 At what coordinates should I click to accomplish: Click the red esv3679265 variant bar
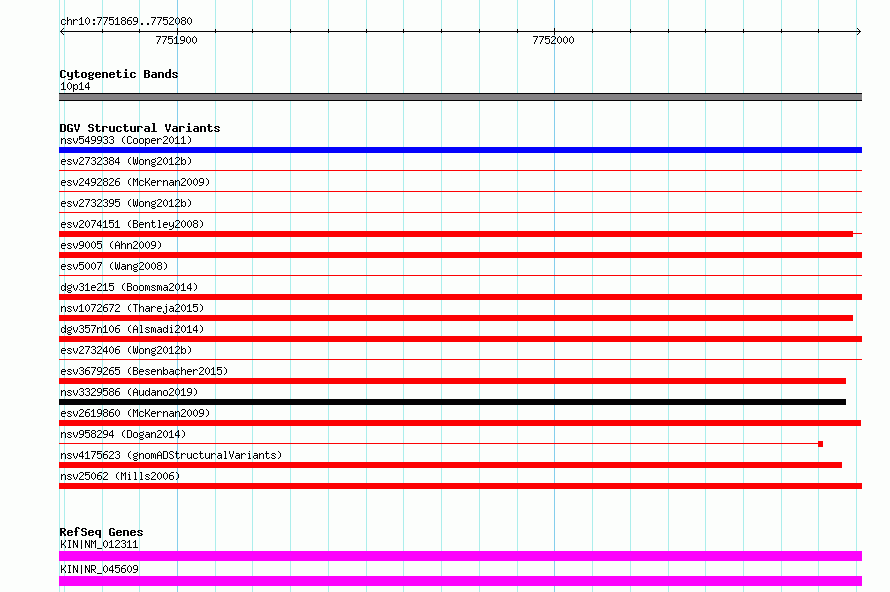[x=452, y=381]
